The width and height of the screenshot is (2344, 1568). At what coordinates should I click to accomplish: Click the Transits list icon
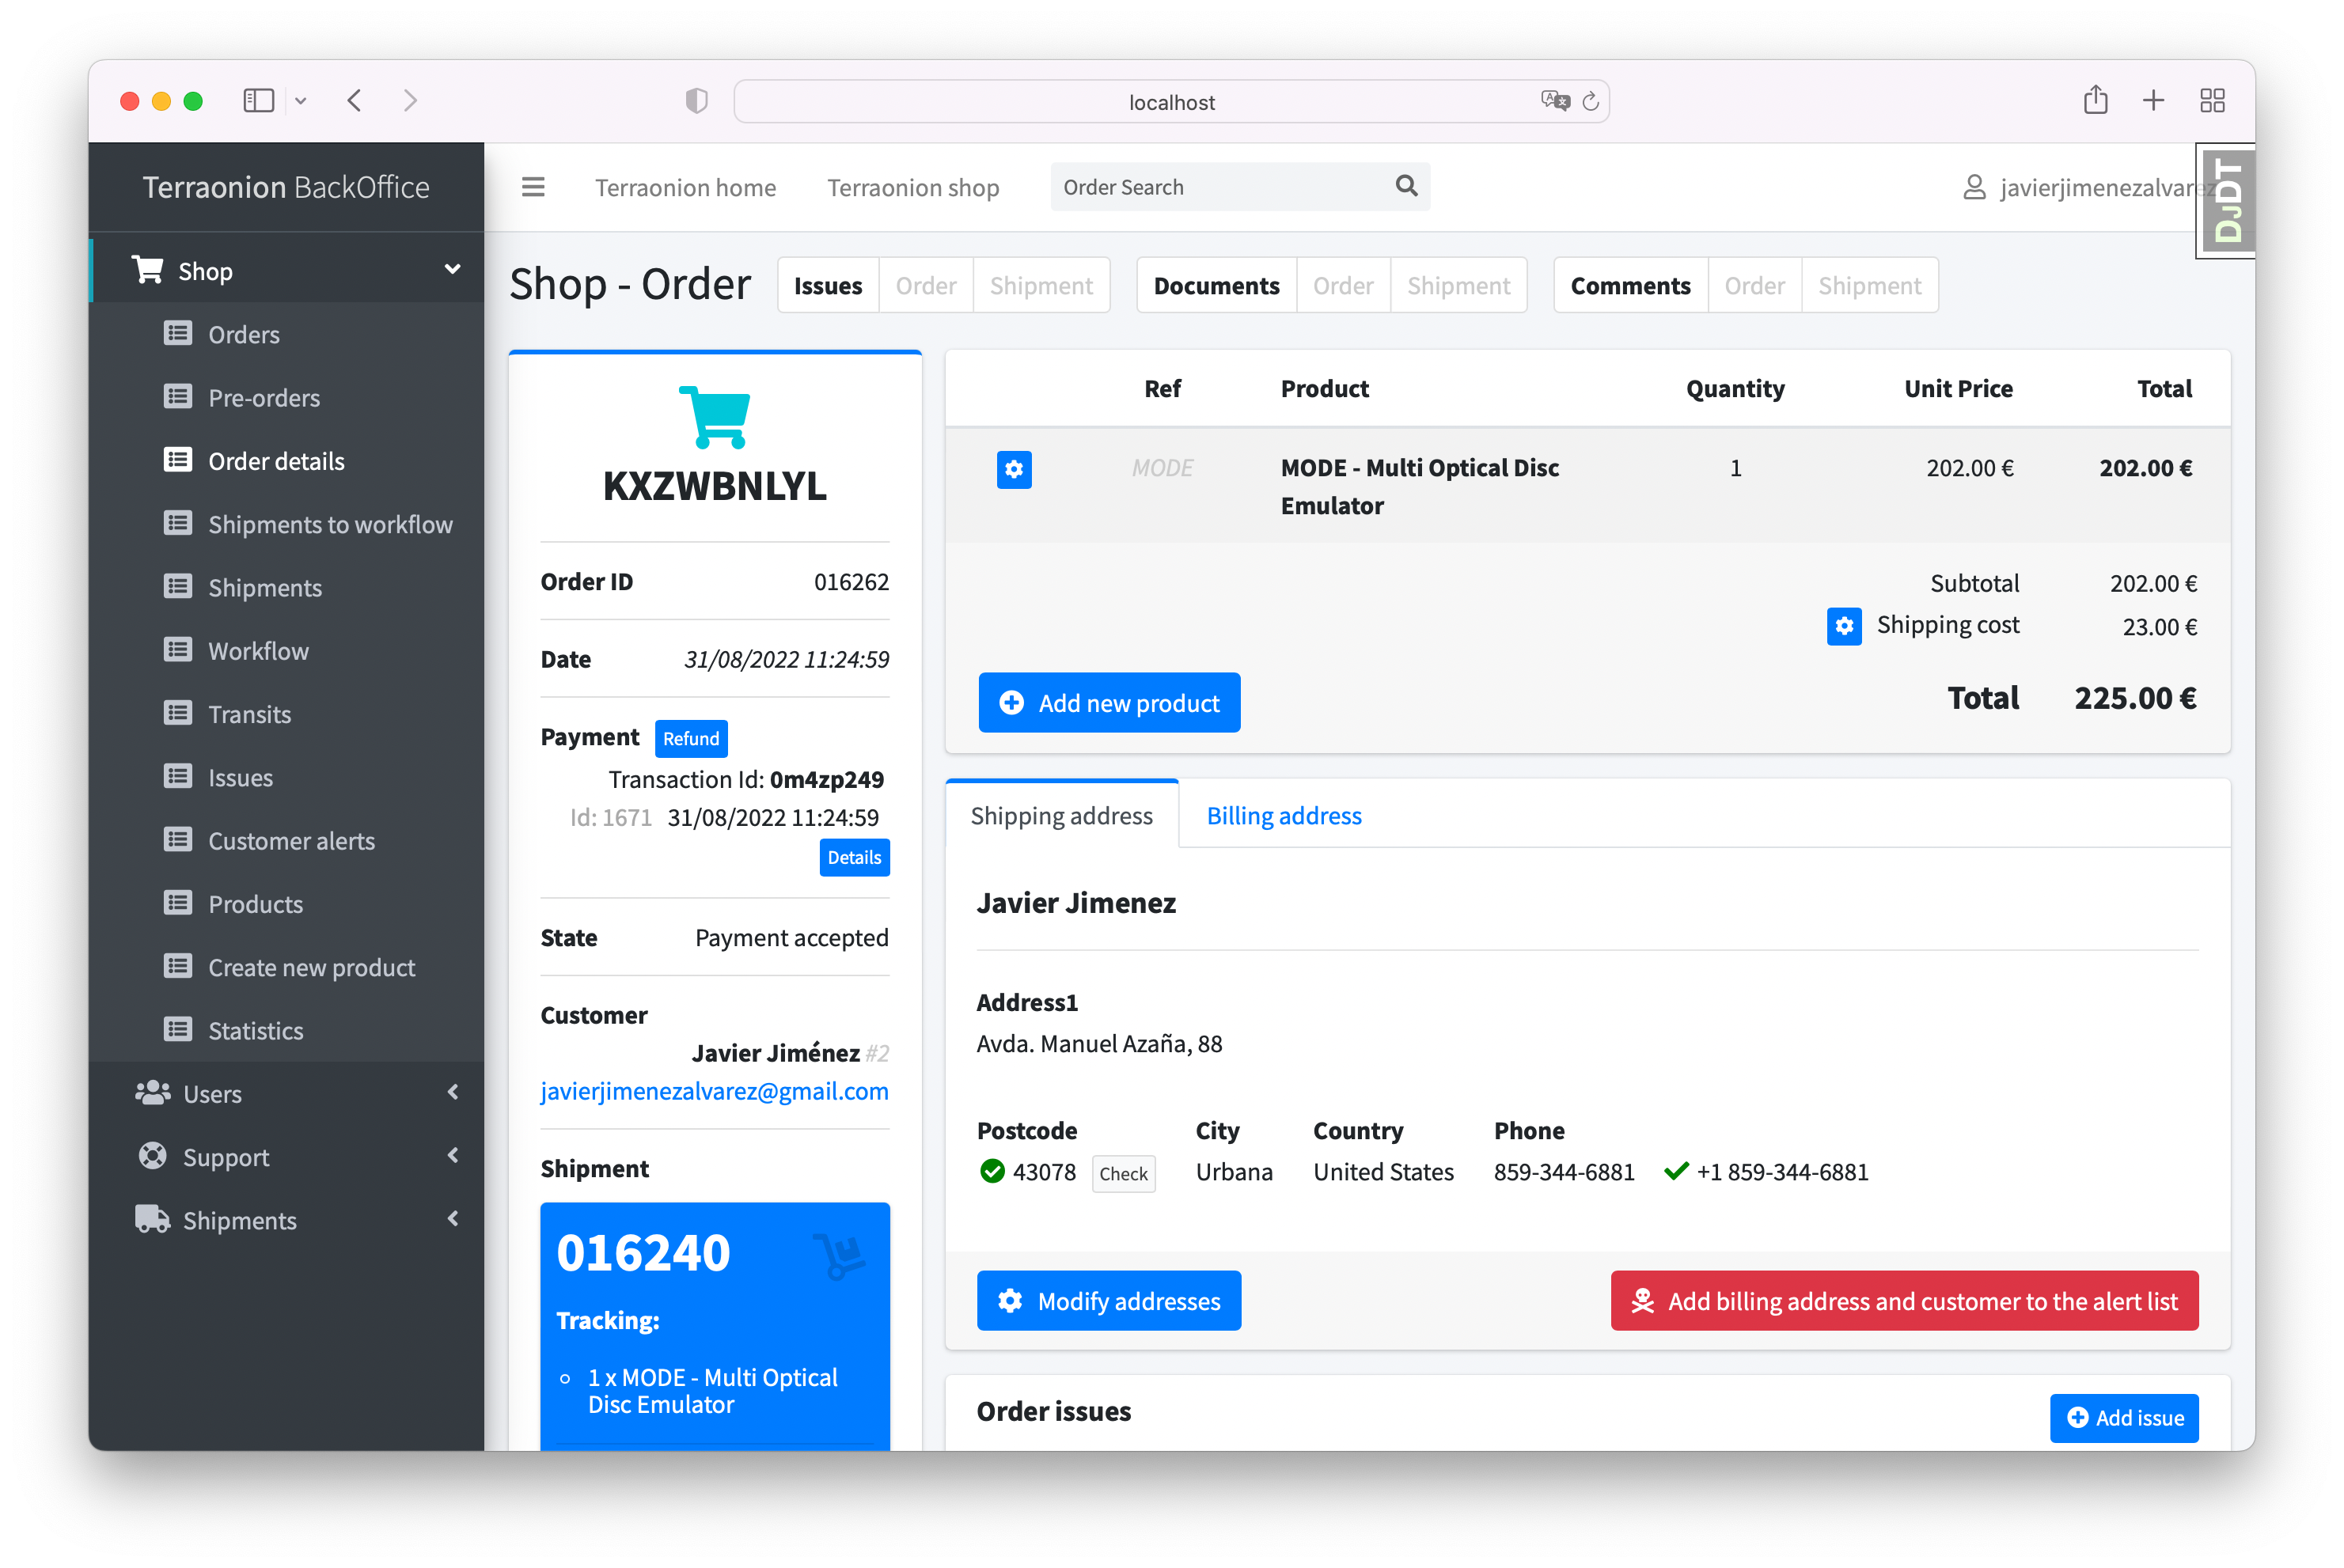point(178,713)
